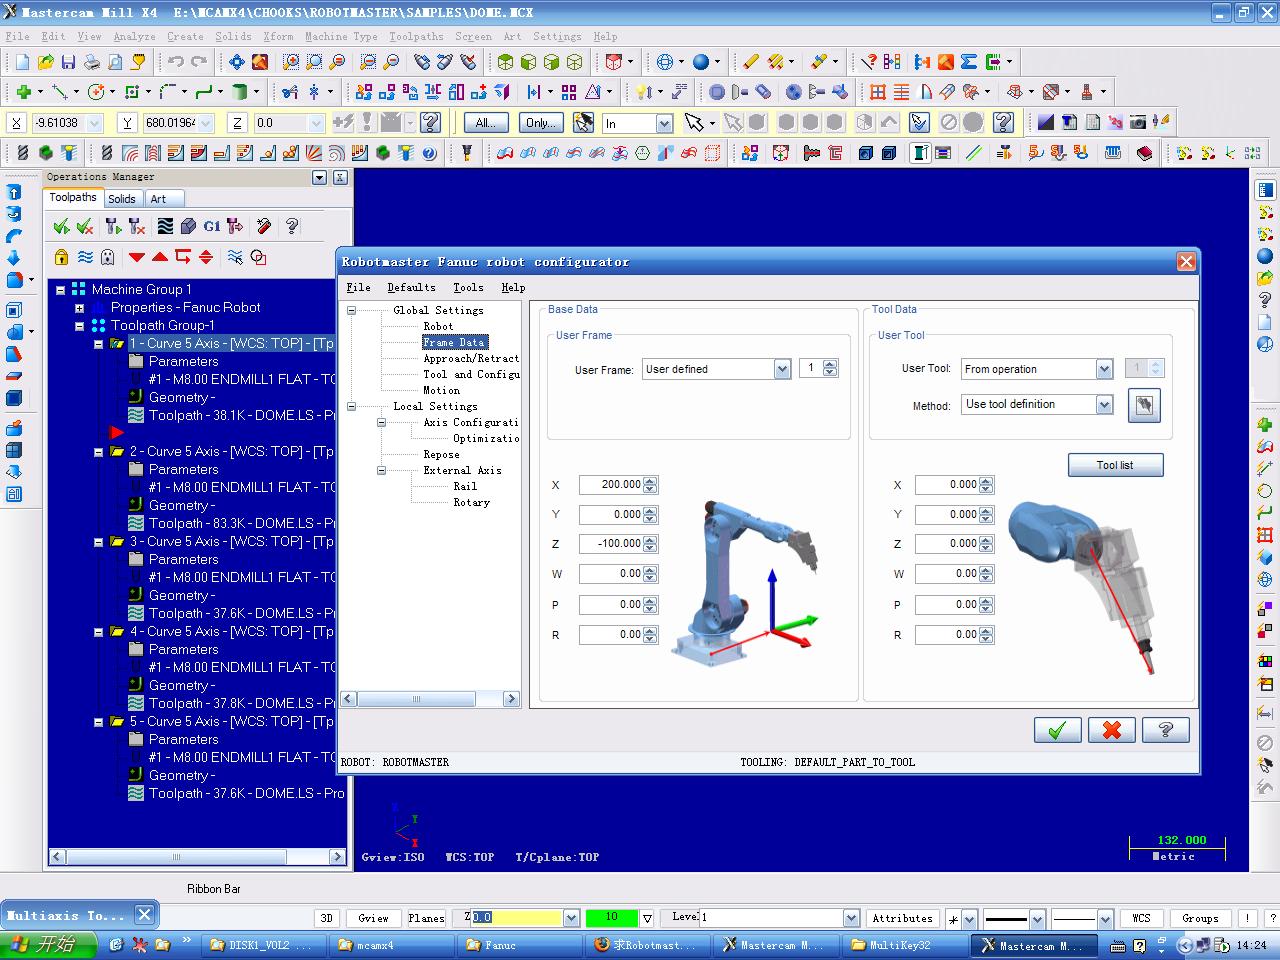Select Frame Data in the settings tree
This screenshot has width=1280, height=960.
(454, 342)
